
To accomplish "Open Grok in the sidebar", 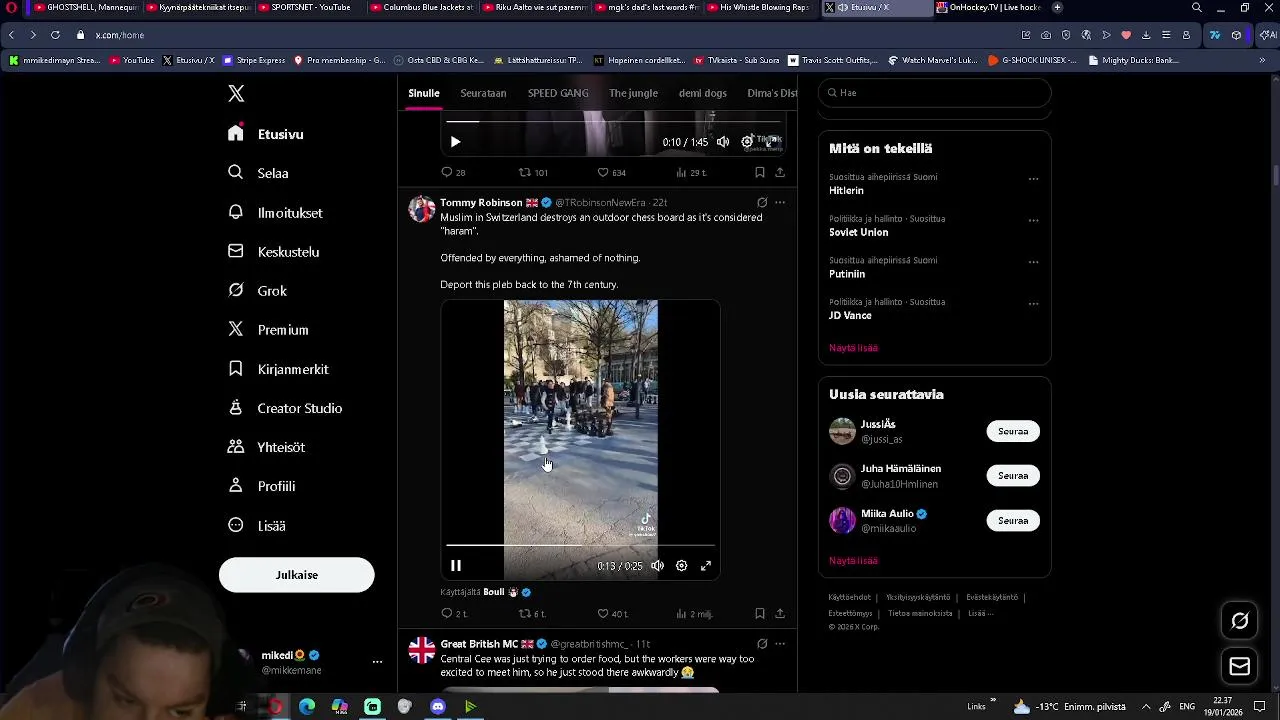I will click(258, 291).
